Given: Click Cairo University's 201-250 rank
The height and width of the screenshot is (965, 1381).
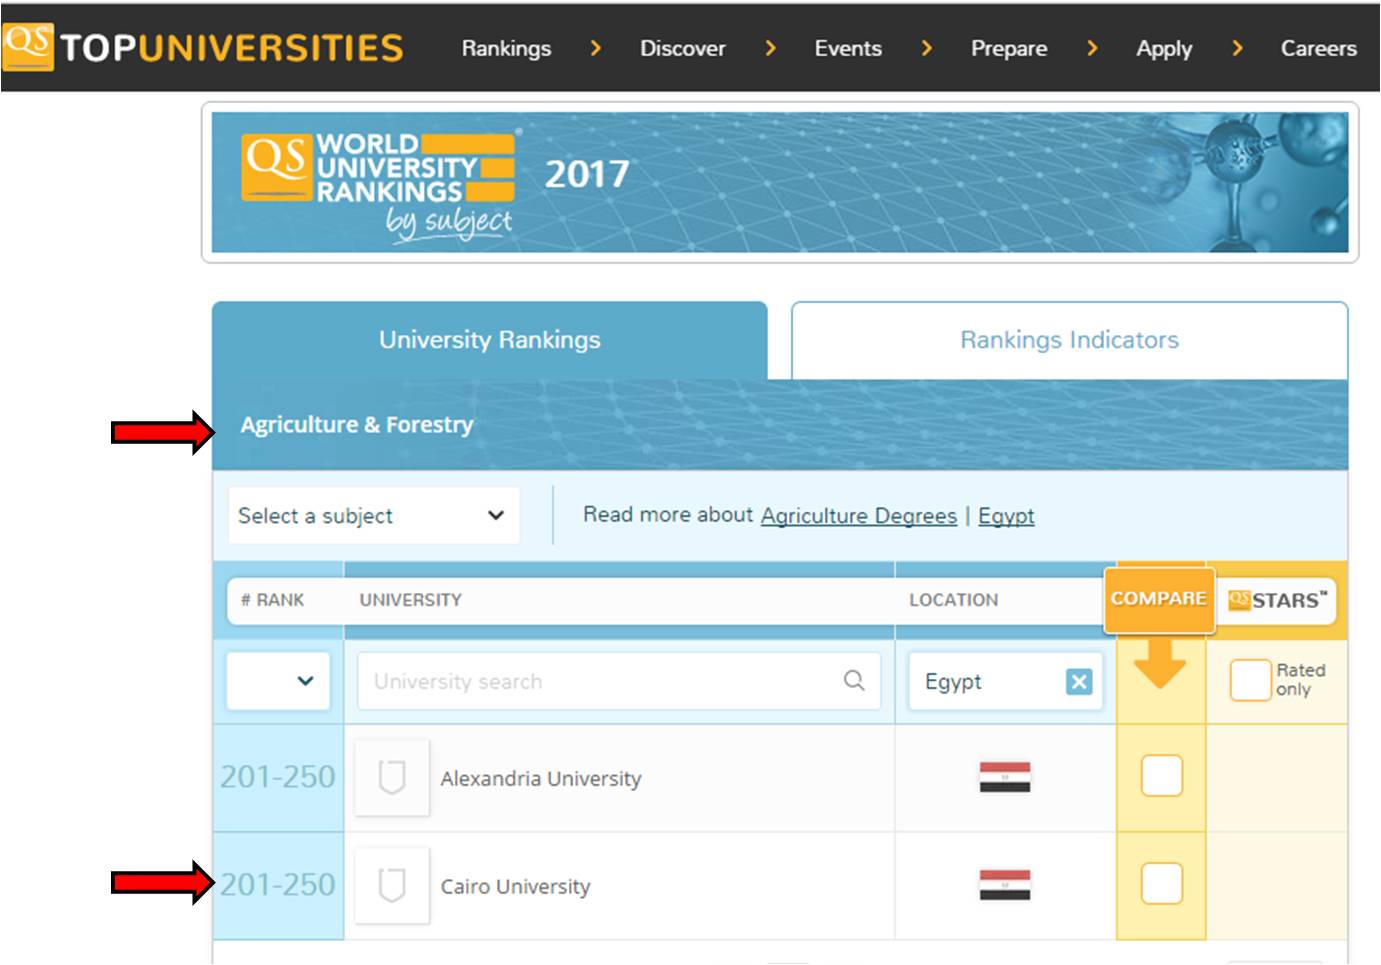Looking at the screenshot, I should [x=278, y=885].
